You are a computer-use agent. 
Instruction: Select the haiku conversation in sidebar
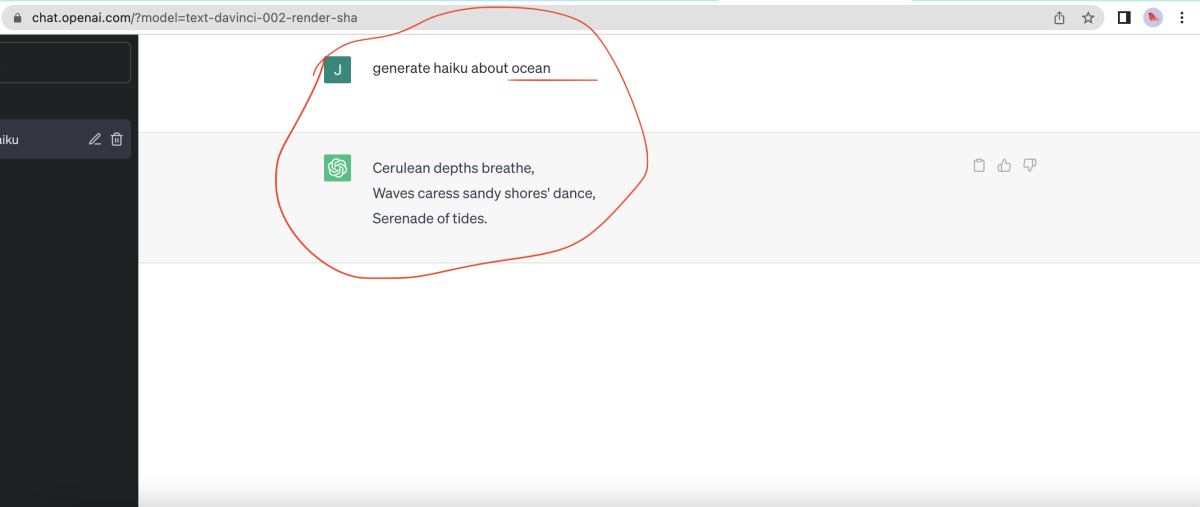pos(65,140)
